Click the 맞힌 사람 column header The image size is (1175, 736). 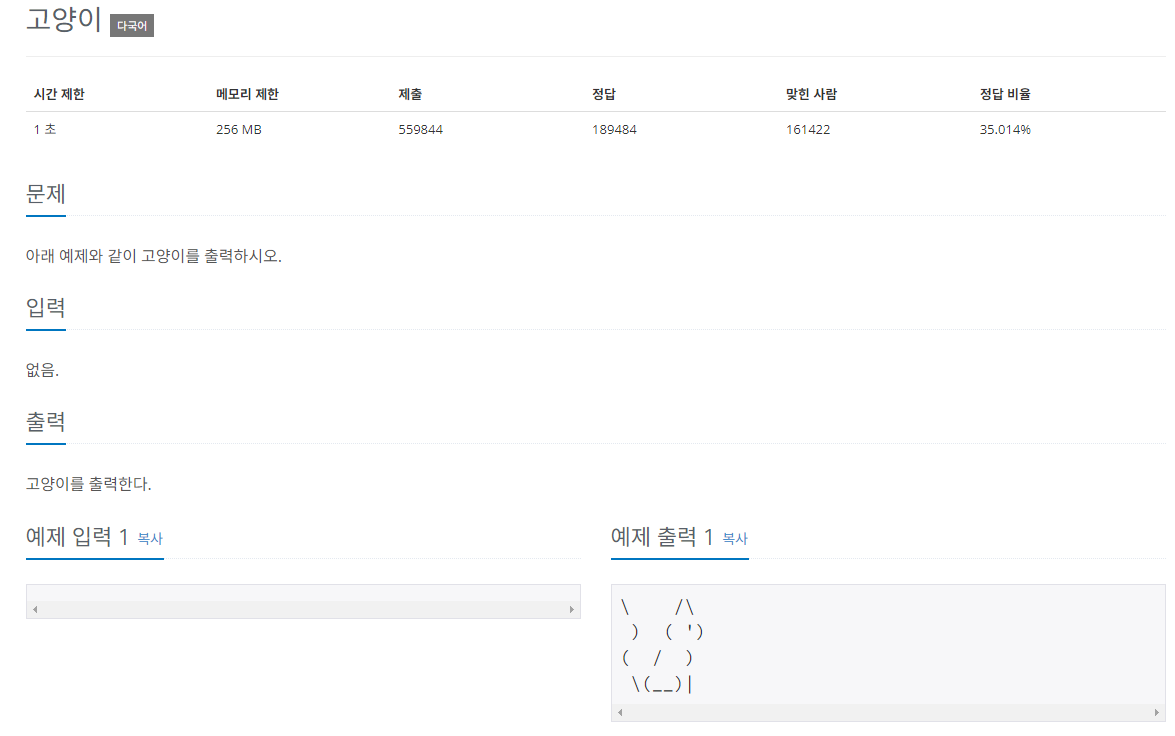[x=812, y=94]
